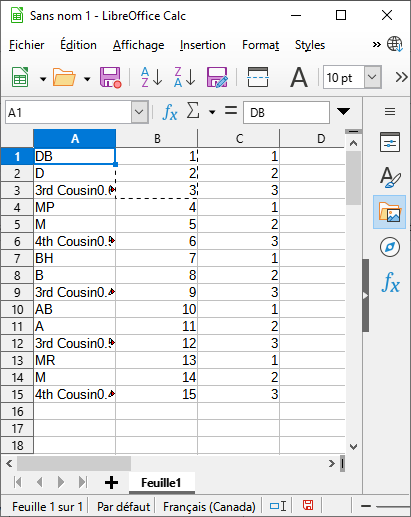Go to next sheet navigation arrow
This screenshot has width=411, height=517.
click(x=61, y=482)
